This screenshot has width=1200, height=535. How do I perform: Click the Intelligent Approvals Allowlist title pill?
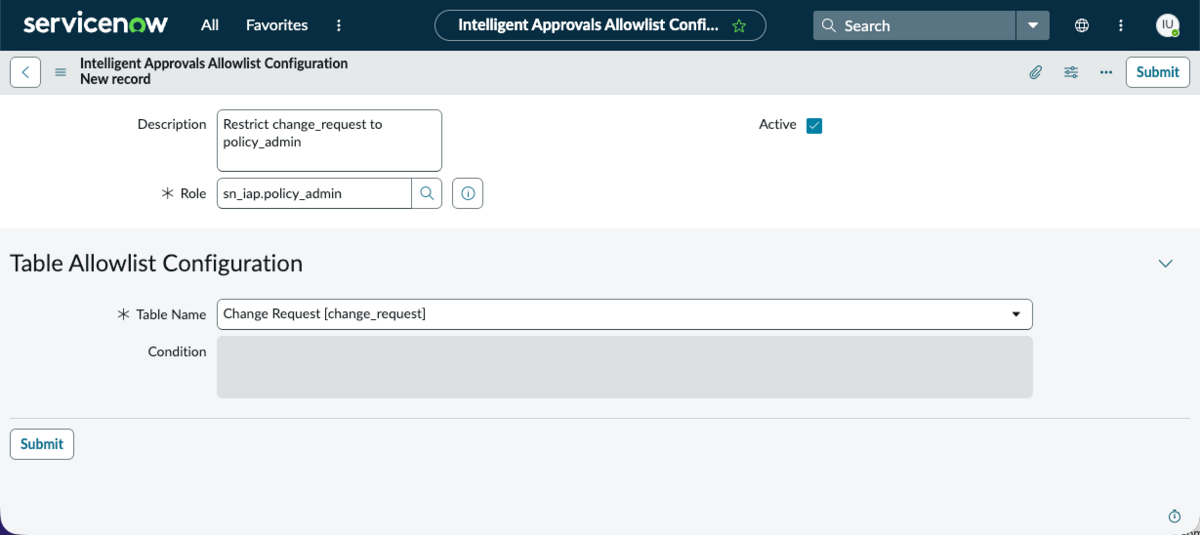pyautogui.click(x=600, y=25)
